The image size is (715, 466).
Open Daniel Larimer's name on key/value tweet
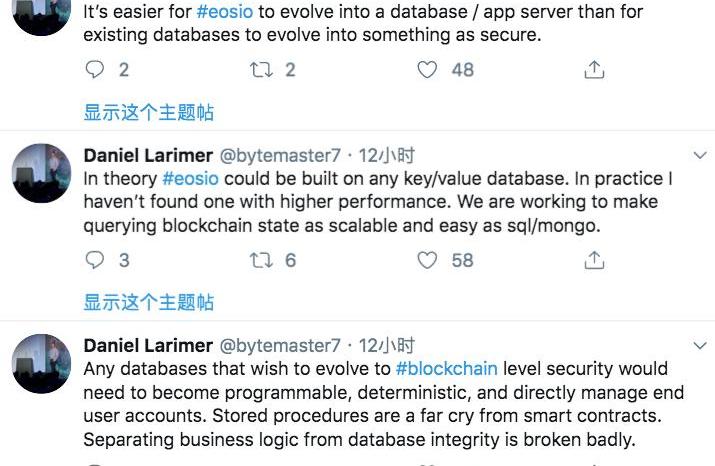tap(148, 155)
